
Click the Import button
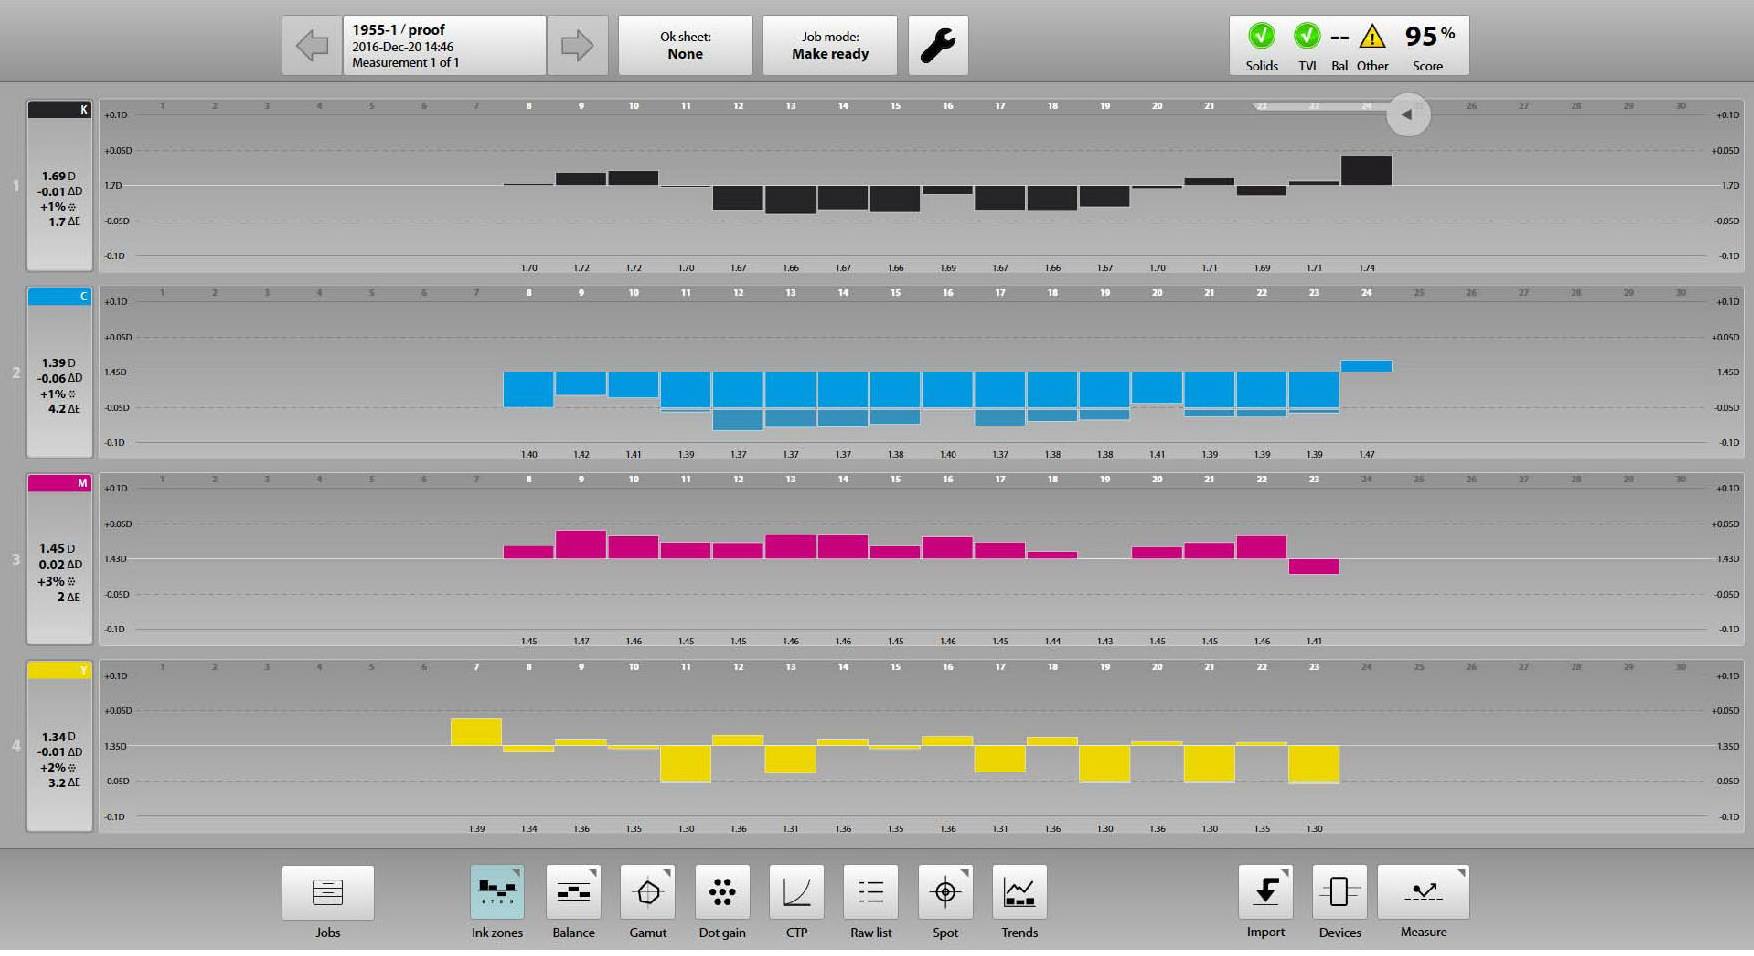1265,893
